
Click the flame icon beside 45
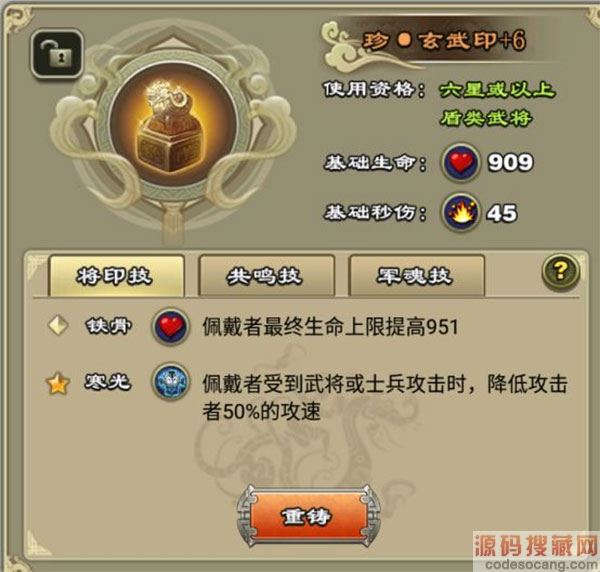[x=461, y=212]
